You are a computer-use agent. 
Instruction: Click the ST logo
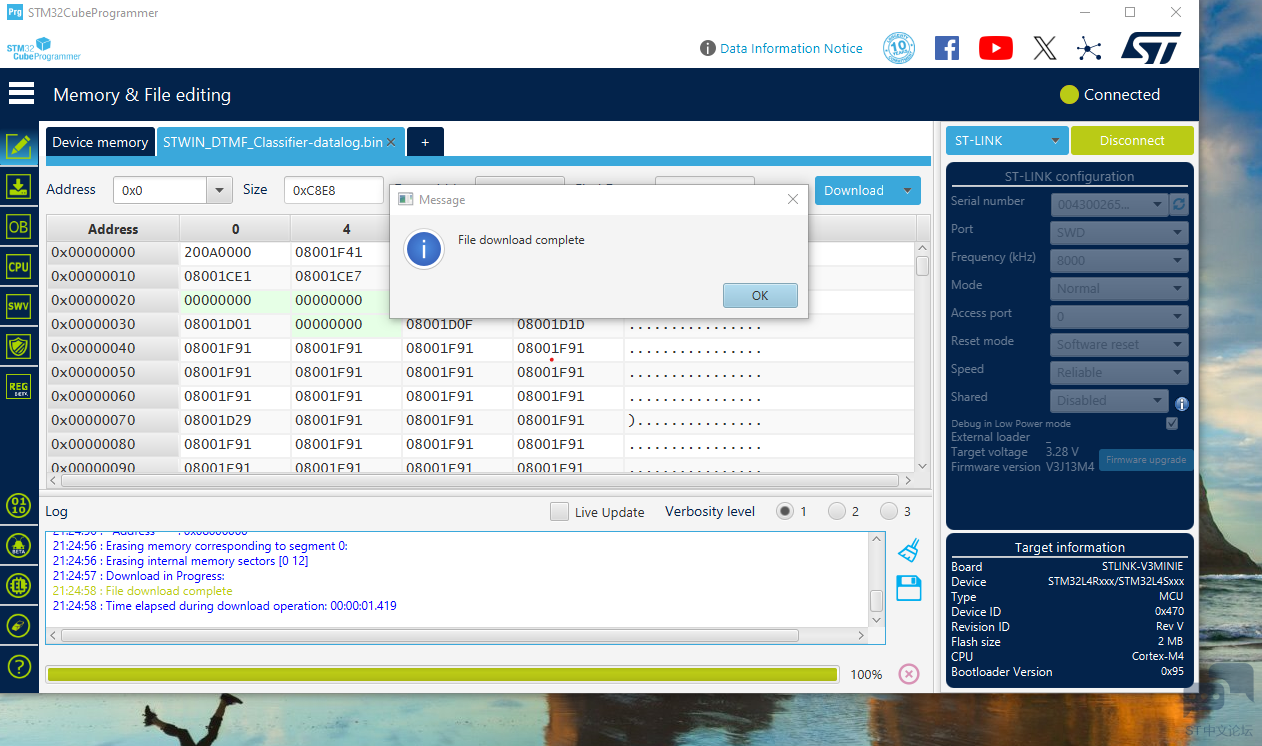click(x=1150, y=48)
